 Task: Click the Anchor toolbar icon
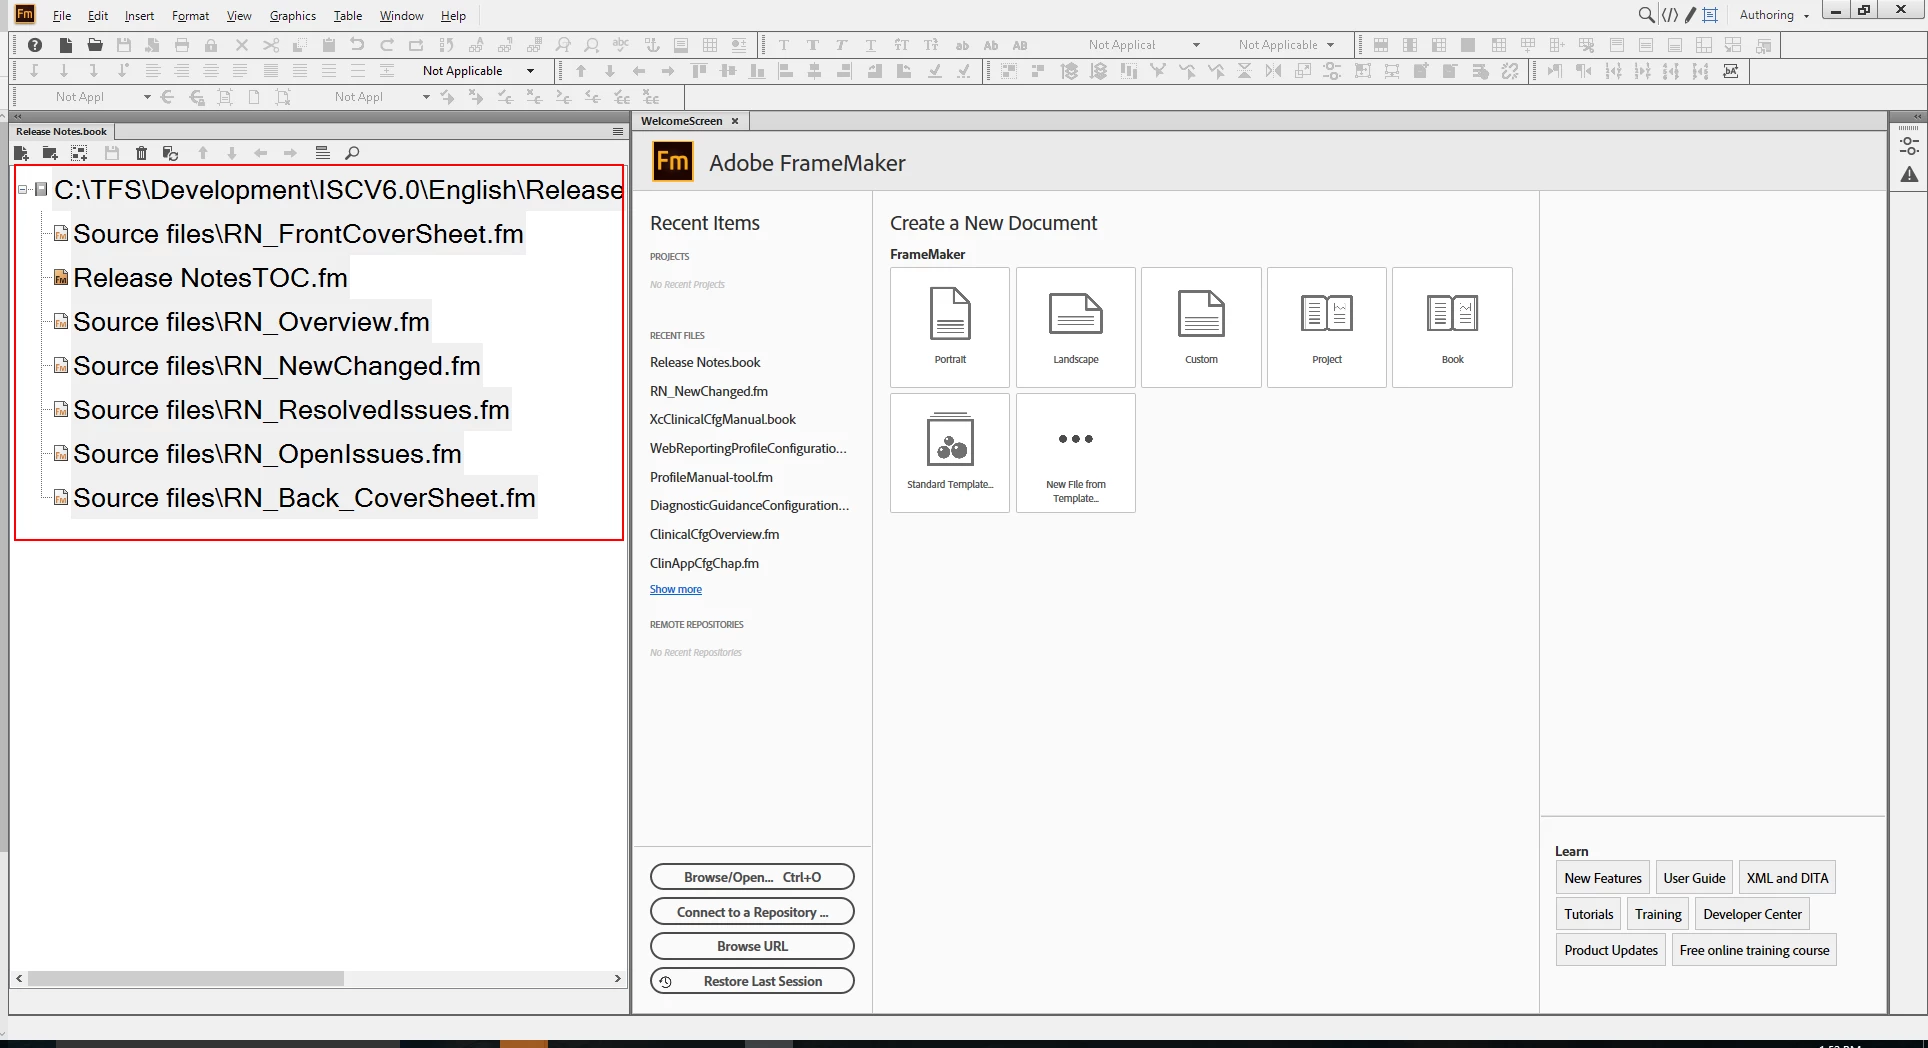coord(652,45)
